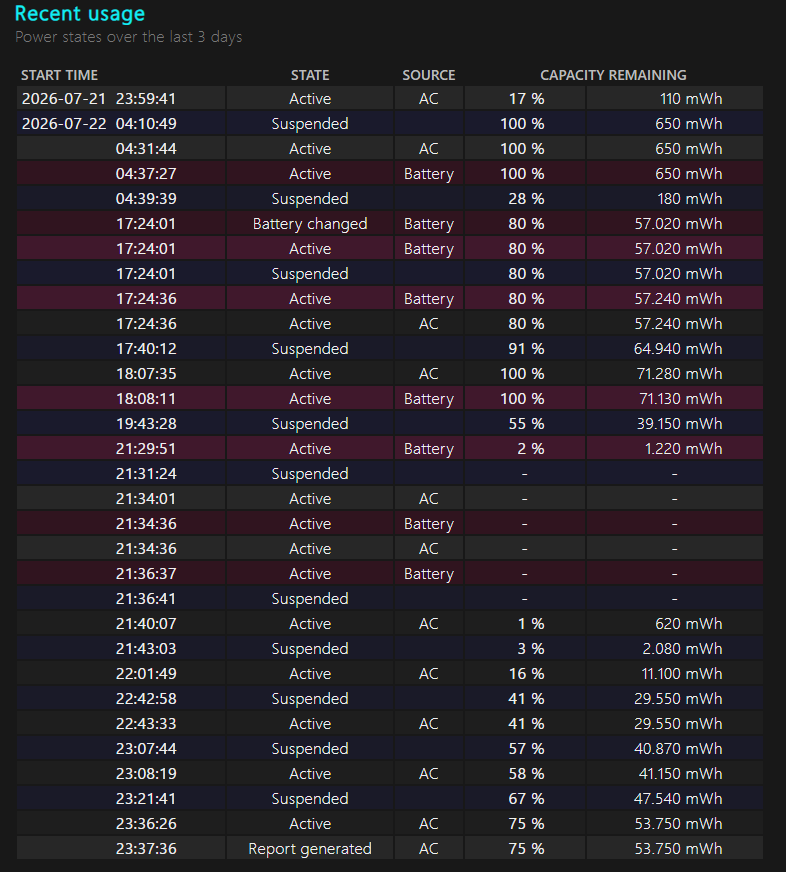Click the Battery changed state cell
Viewport: 786px width, 872px height.
[310, 224]
